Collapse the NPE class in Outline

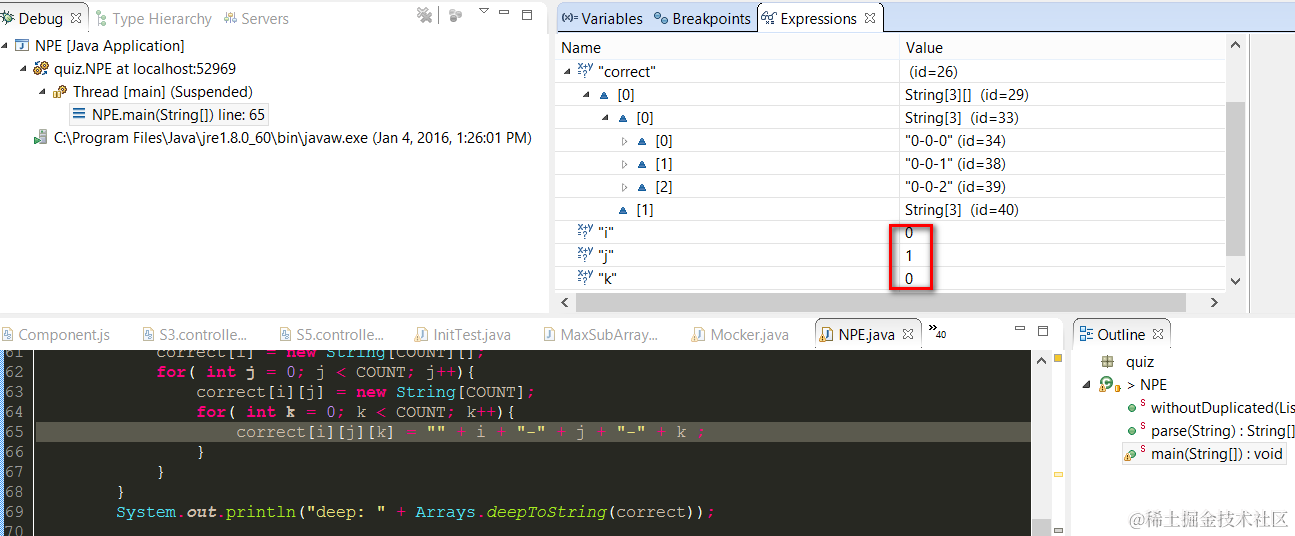click(1087, 385)
